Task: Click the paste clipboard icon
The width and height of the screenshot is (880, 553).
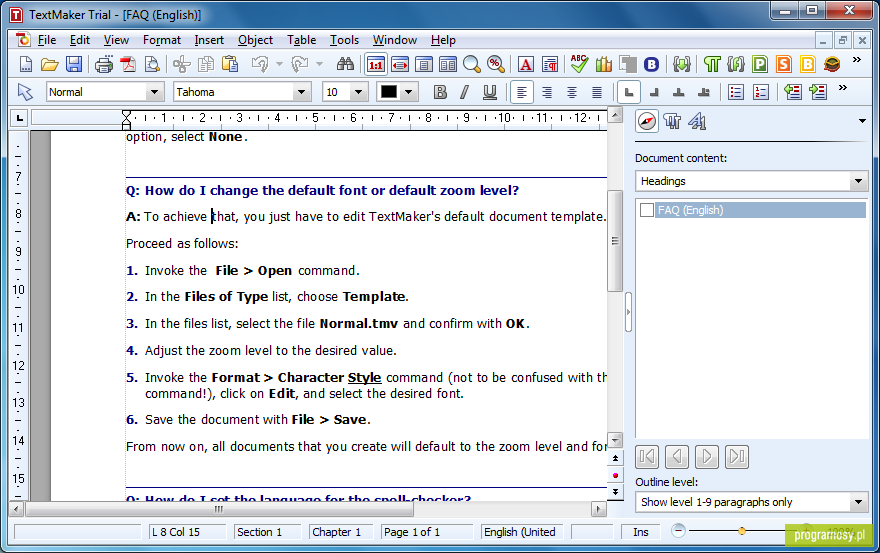Action: 230,64
